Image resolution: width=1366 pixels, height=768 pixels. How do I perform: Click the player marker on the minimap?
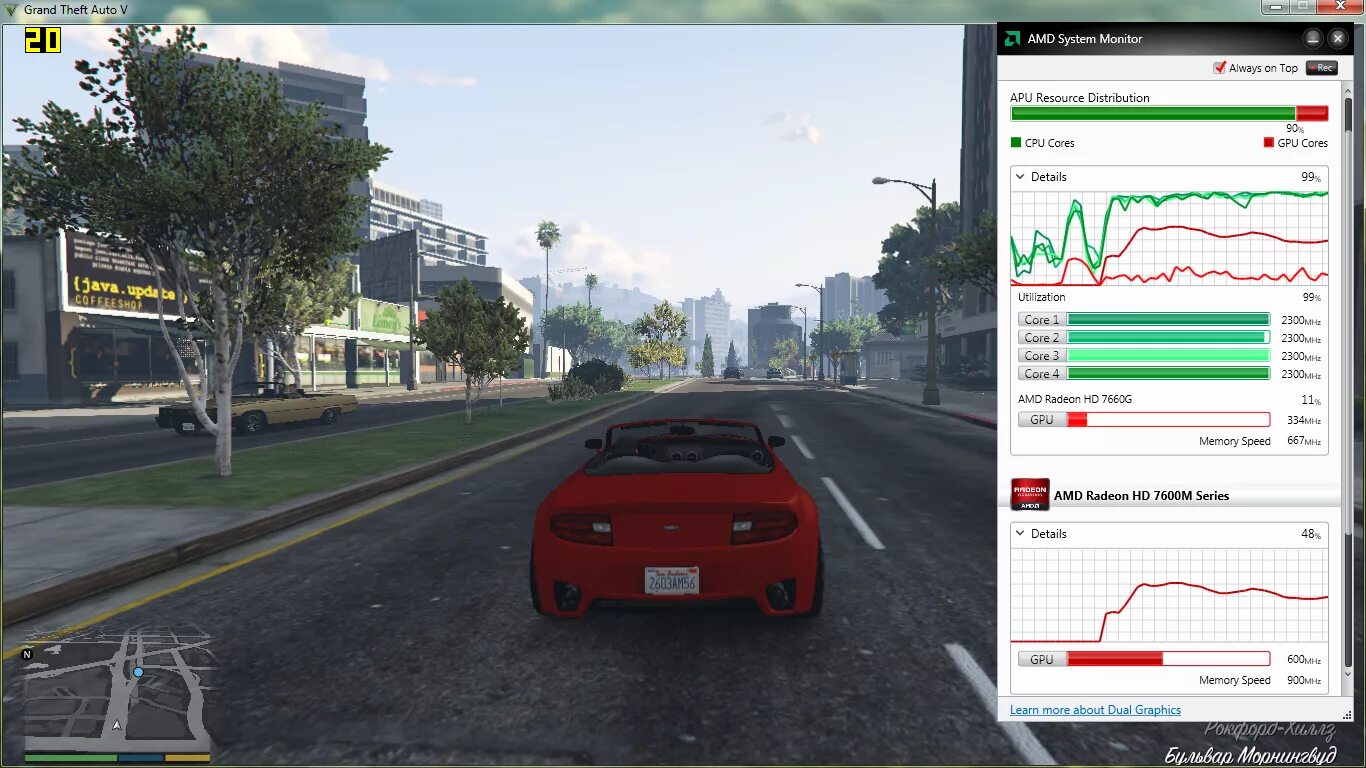pyautogui.click(x=117, y=725)
